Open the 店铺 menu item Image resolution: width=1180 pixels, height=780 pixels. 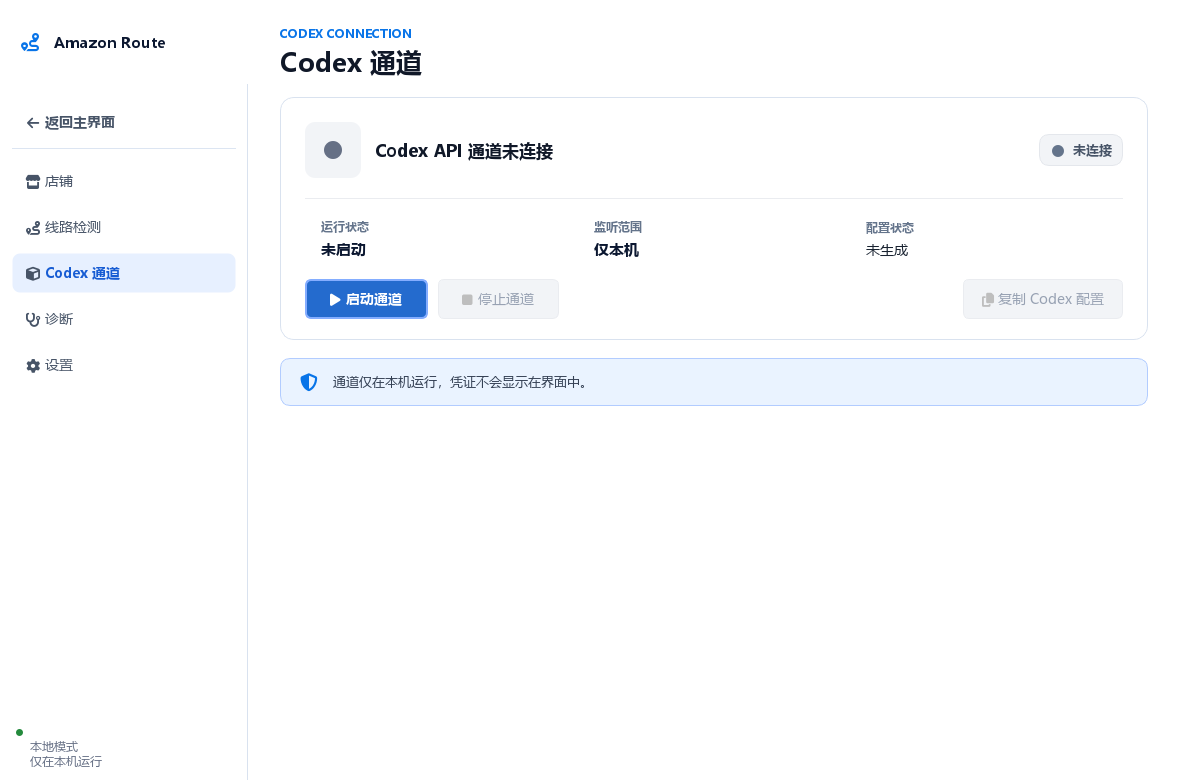124,181
